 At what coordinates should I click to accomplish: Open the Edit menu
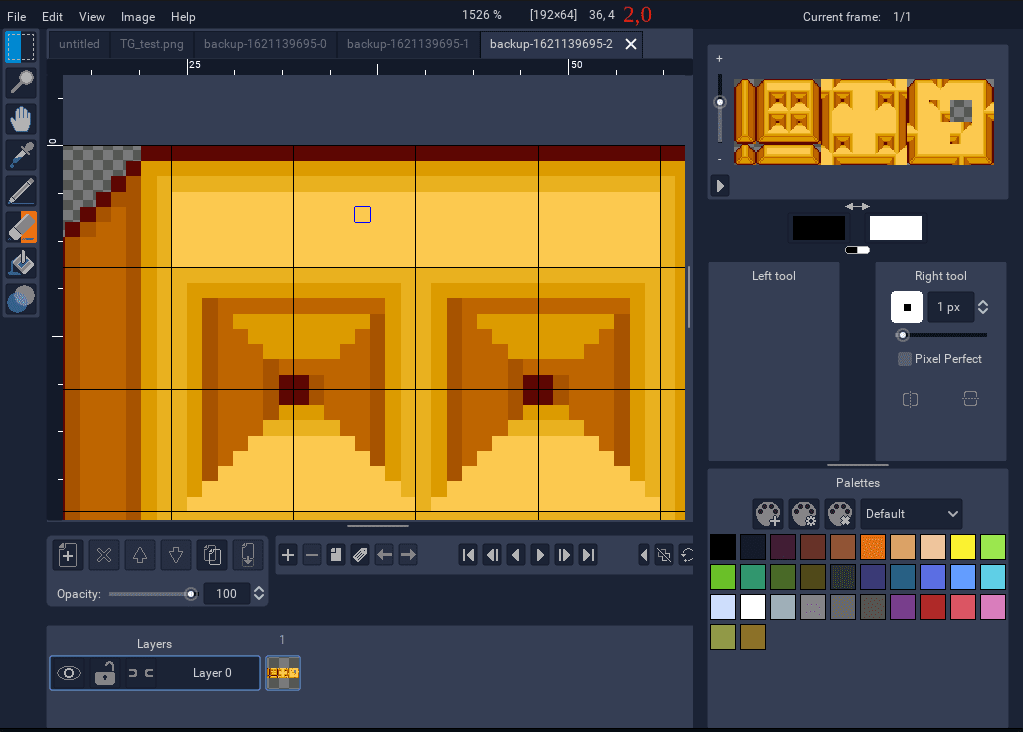point(52,17)
